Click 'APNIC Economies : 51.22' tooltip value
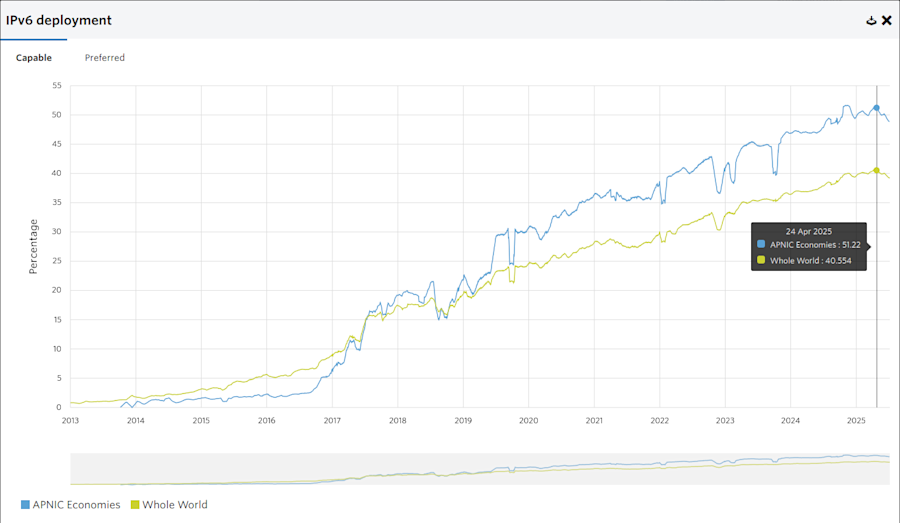 click(x=815, y=245)
